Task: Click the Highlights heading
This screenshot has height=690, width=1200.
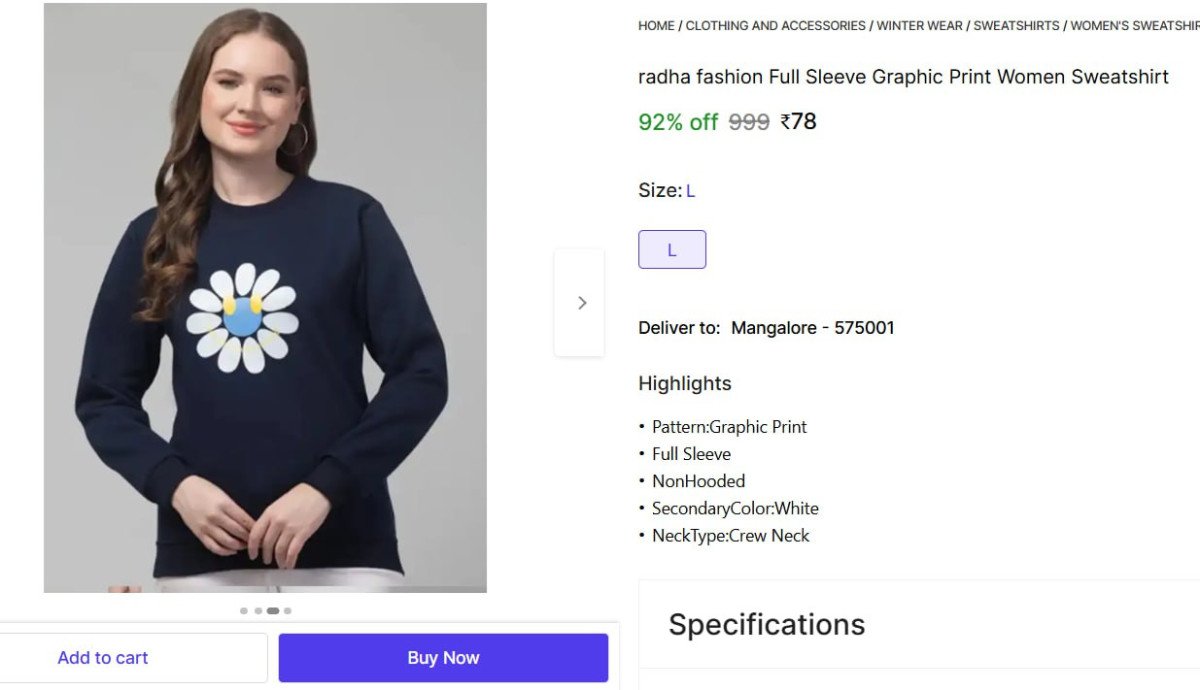Action: (x=685, y=384)
